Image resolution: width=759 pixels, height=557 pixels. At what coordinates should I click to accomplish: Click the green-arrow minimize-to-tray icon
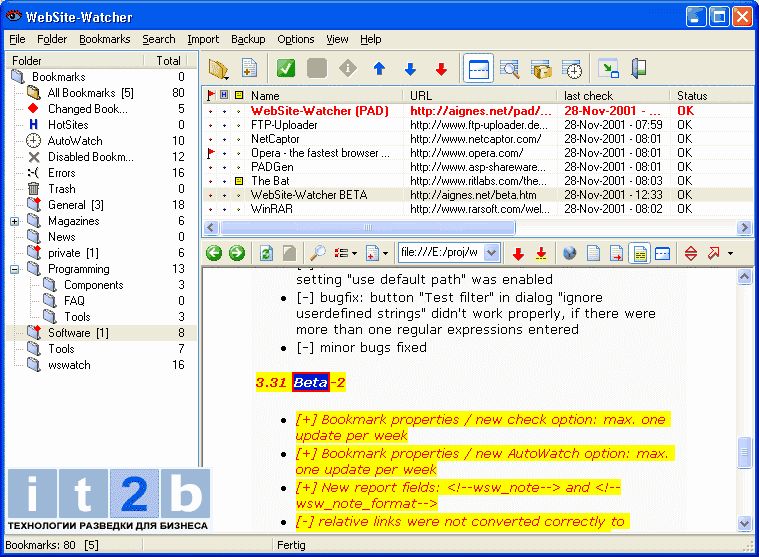(x=608, y=69)
